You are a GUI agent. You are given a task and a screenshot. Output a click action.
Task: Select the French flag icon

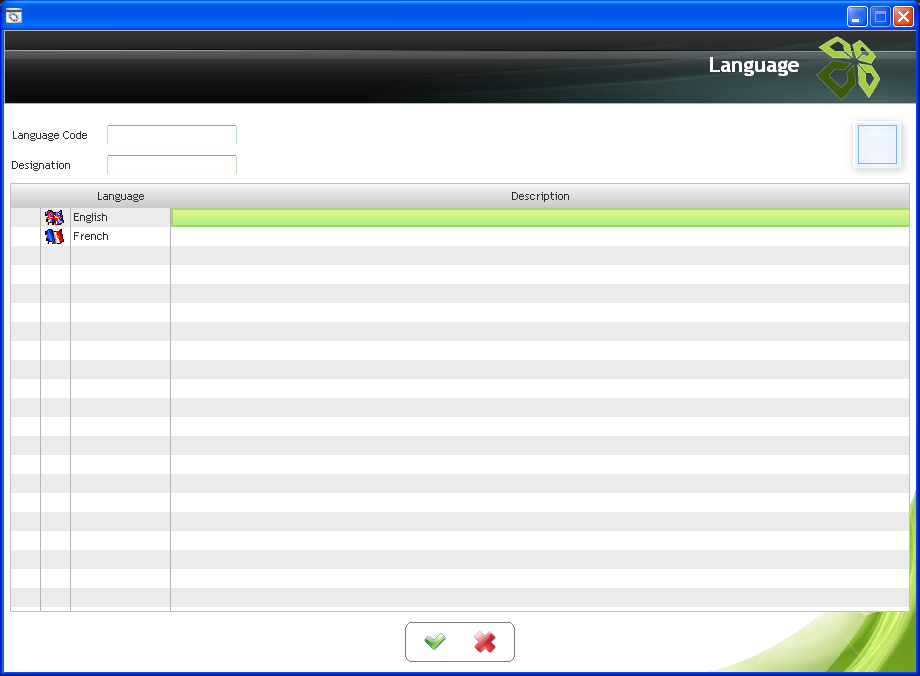pyautogui.click(x=55, y=236)
